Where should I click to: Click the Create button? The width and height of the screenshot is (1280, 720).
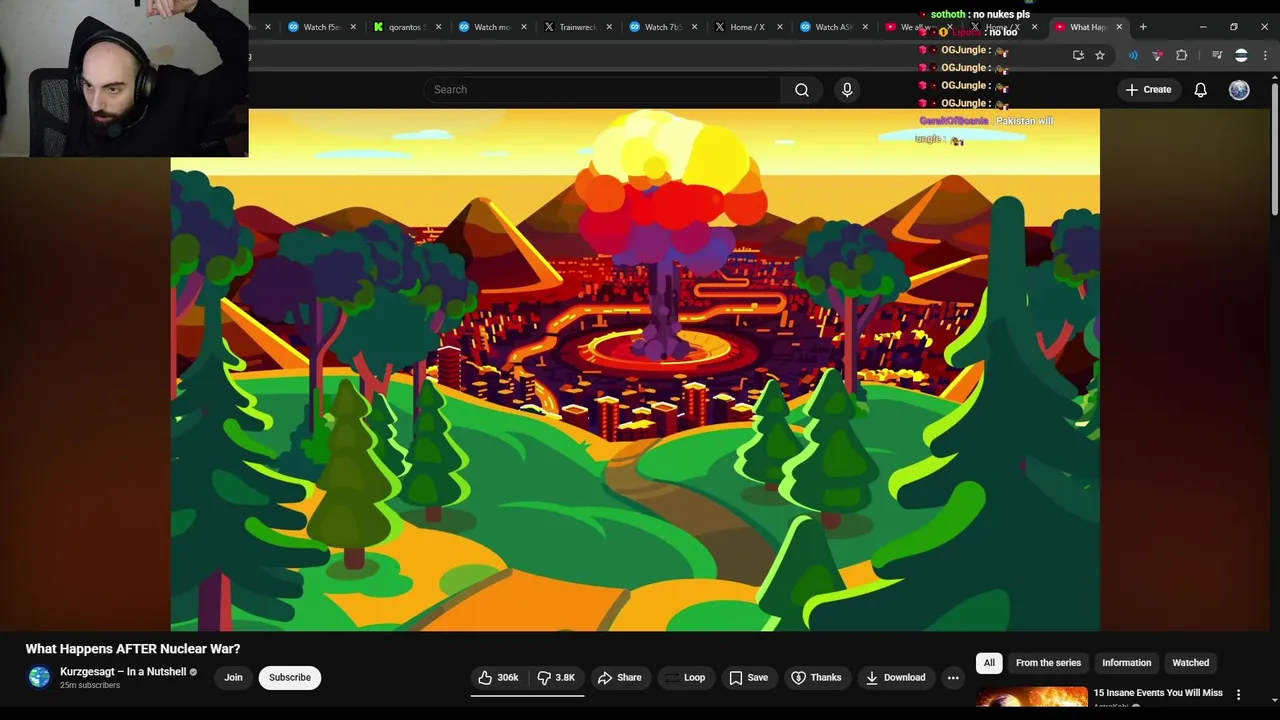point(1148,90)
